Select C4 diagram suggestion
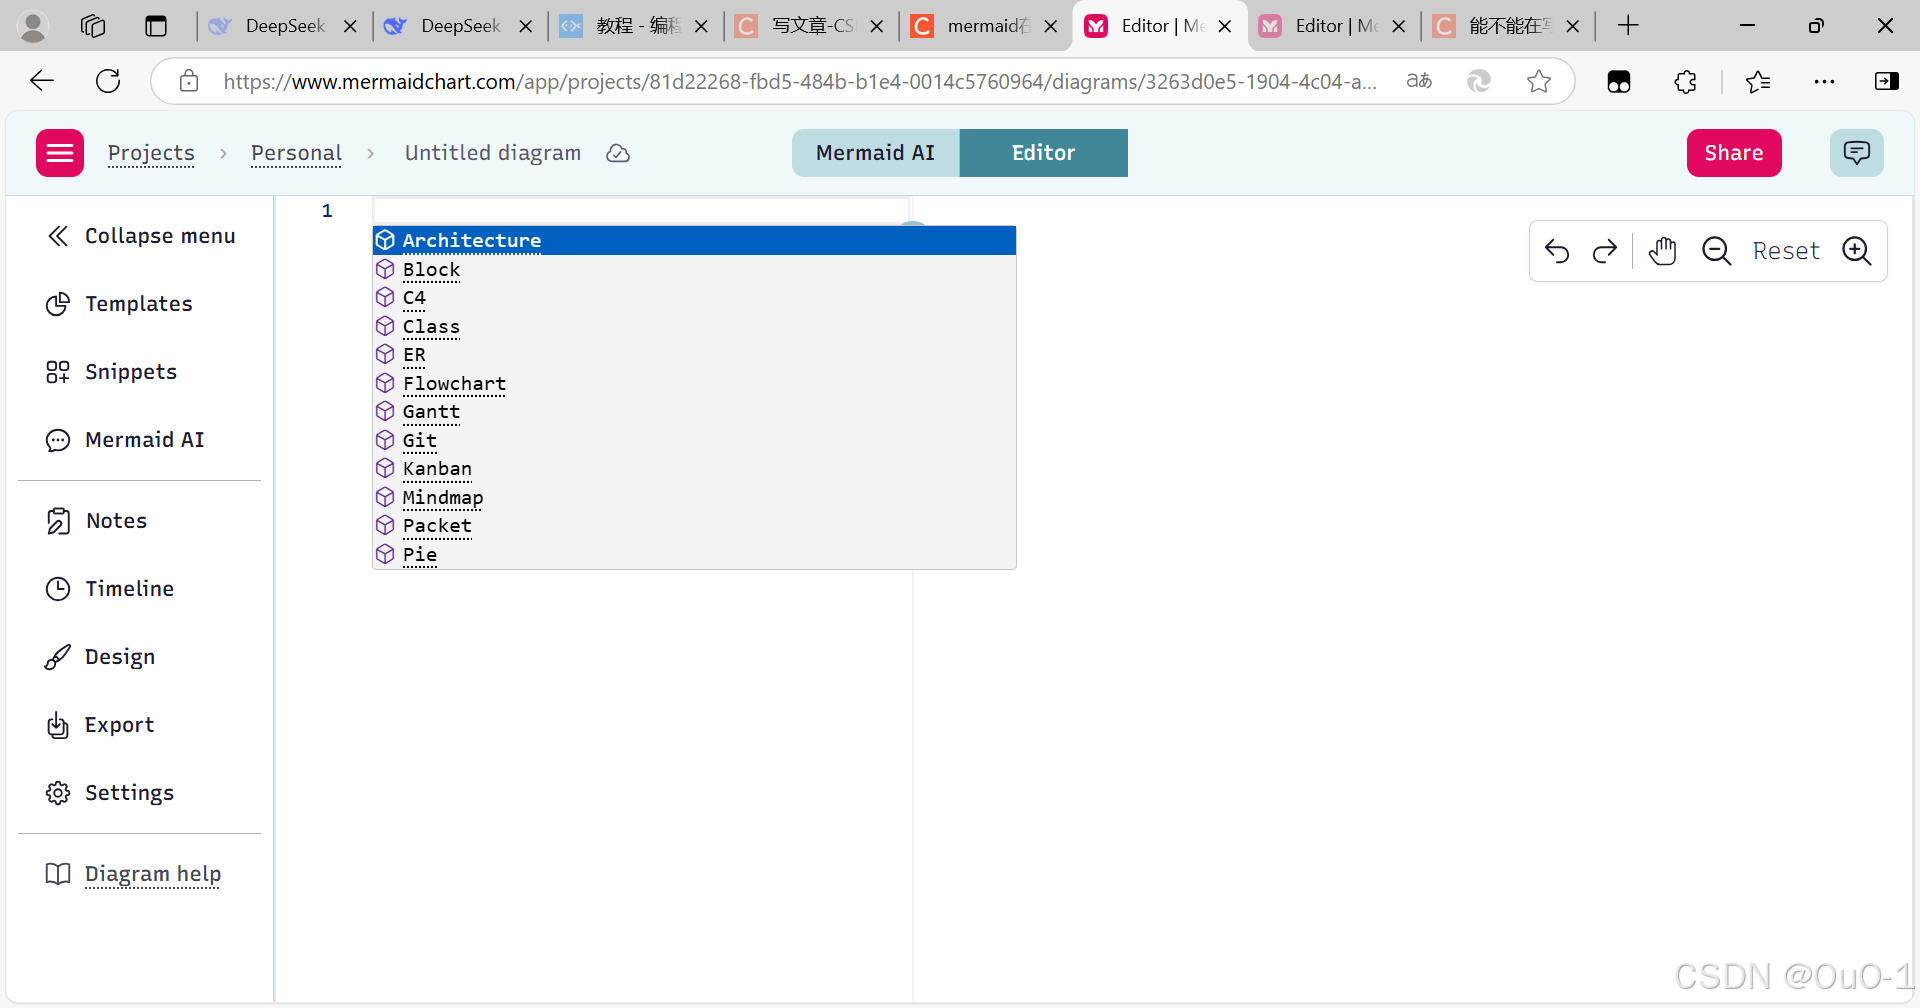1920x1008 pixels. pyautogui.click(x=694, y=298)
